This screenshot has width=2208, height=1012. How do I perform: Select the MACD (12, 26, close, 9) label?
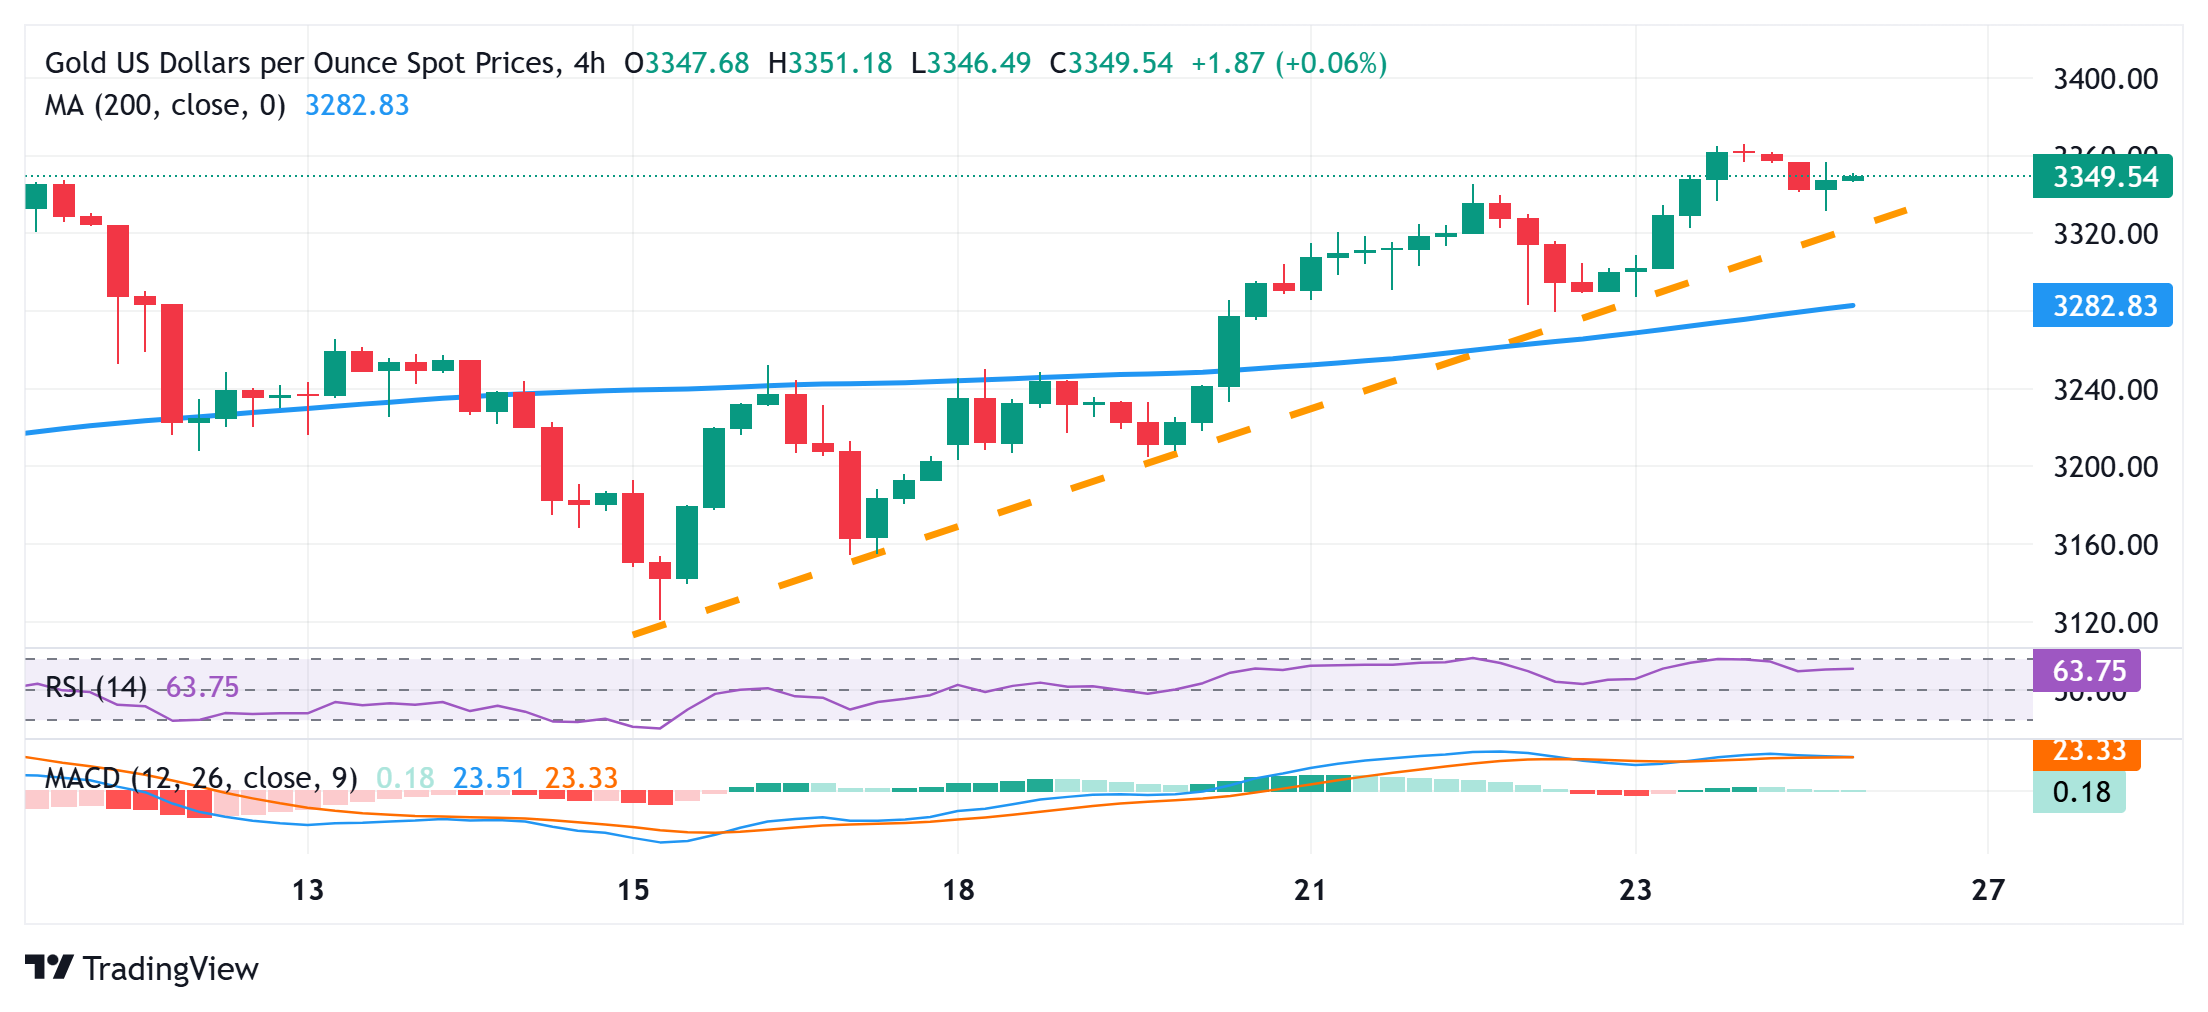(201, 777)
